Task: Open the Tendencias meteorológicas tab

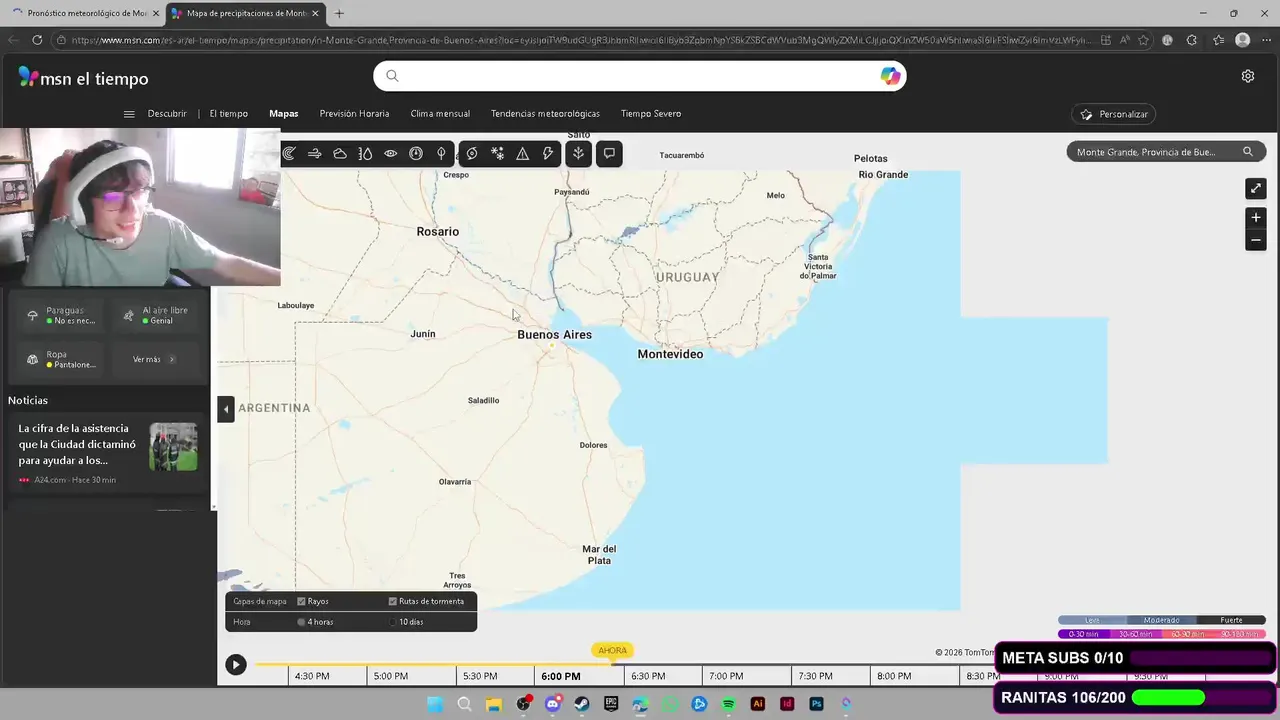Action: (x=545, y=114)
